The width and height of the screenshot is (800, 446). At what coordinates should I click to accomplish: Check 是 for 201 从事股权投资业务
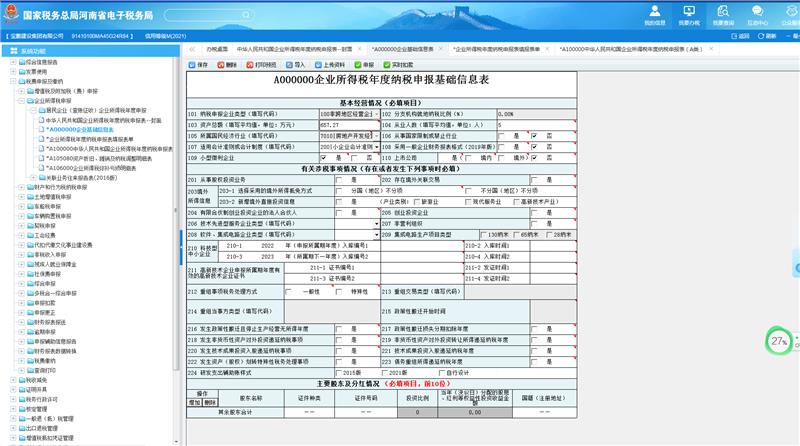[x=341, y=179]
